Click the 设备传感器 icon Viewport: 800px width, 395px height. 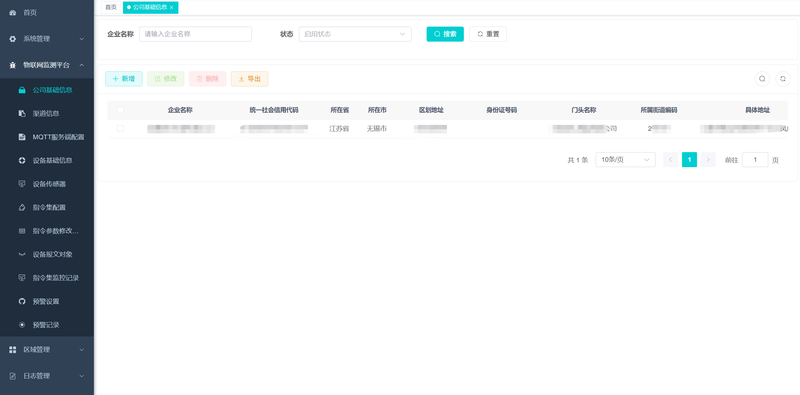(x=22, y=184)
